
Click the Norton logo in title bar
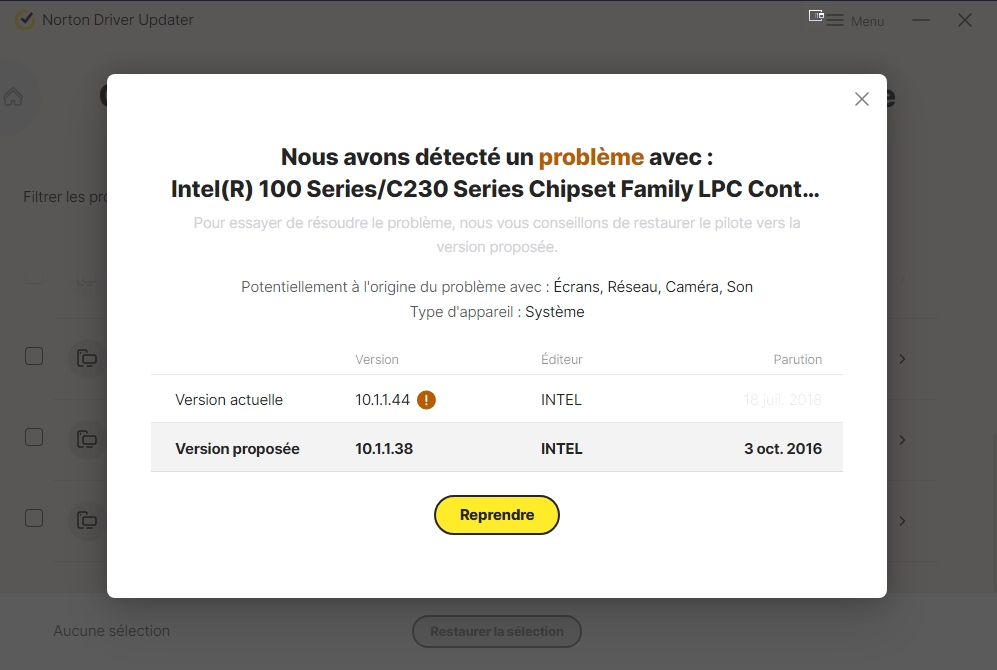[x=25, y=20]
